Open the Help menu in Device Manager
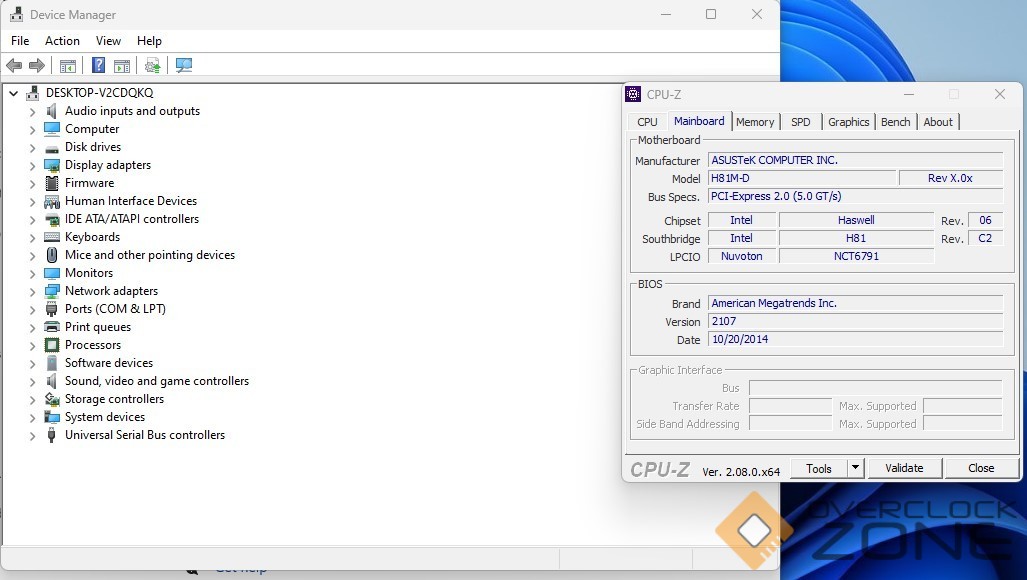The width and height of the screenshot is (1027, 580). (x=149, y=41)
